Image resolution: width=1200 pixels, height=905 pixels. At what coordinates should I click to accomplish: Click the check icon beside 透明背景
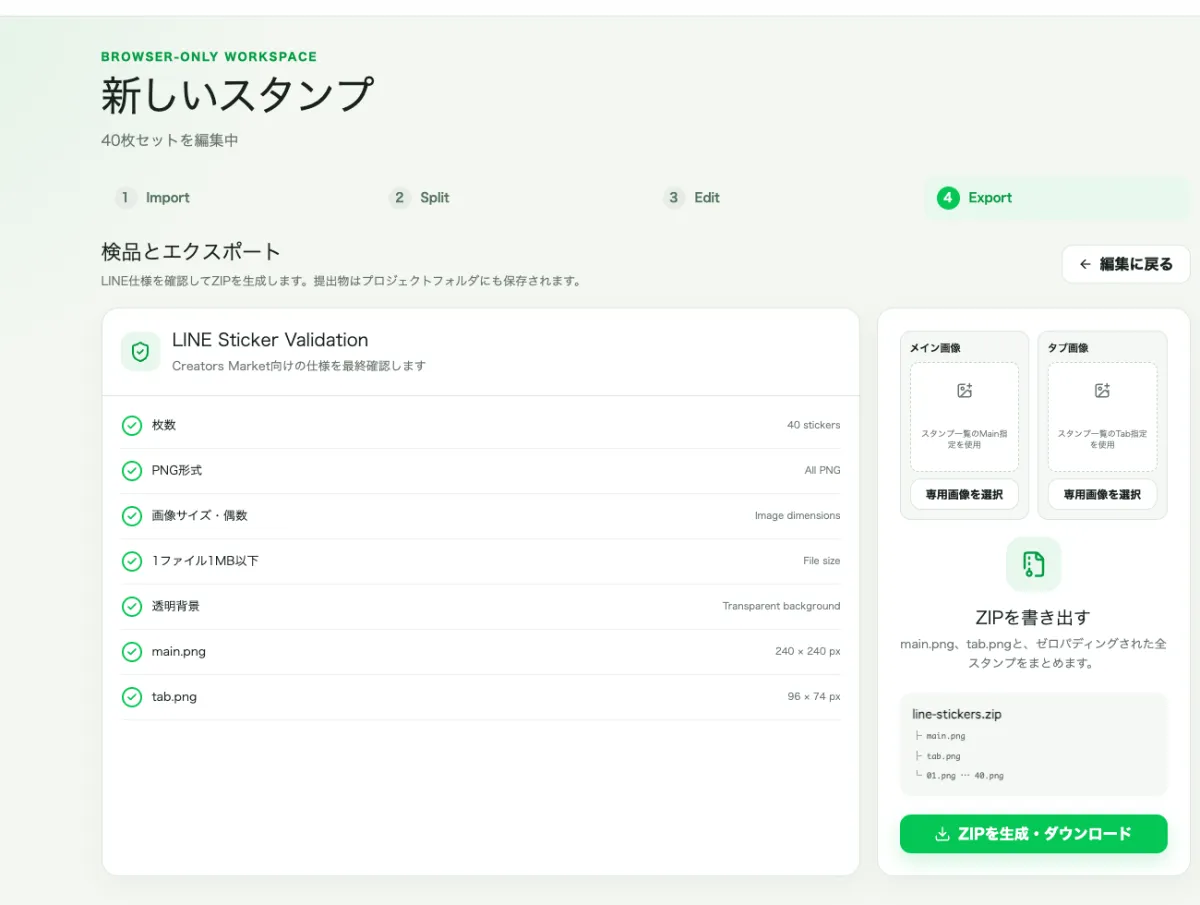(x=132, y=607)
